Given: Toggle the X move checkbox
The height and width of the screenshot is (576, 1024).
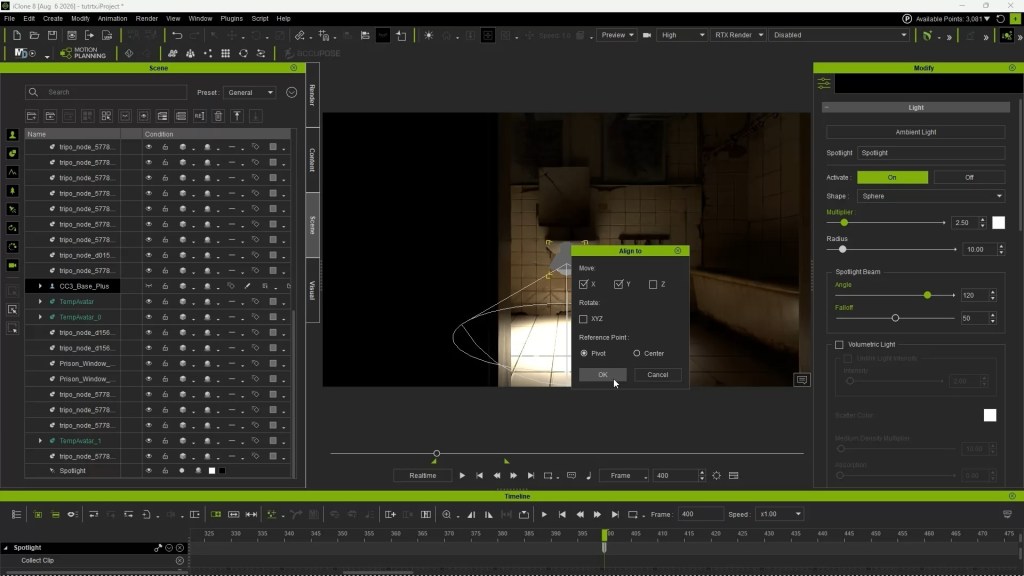Looking at the screenshot, I should [x=583, y=284].
